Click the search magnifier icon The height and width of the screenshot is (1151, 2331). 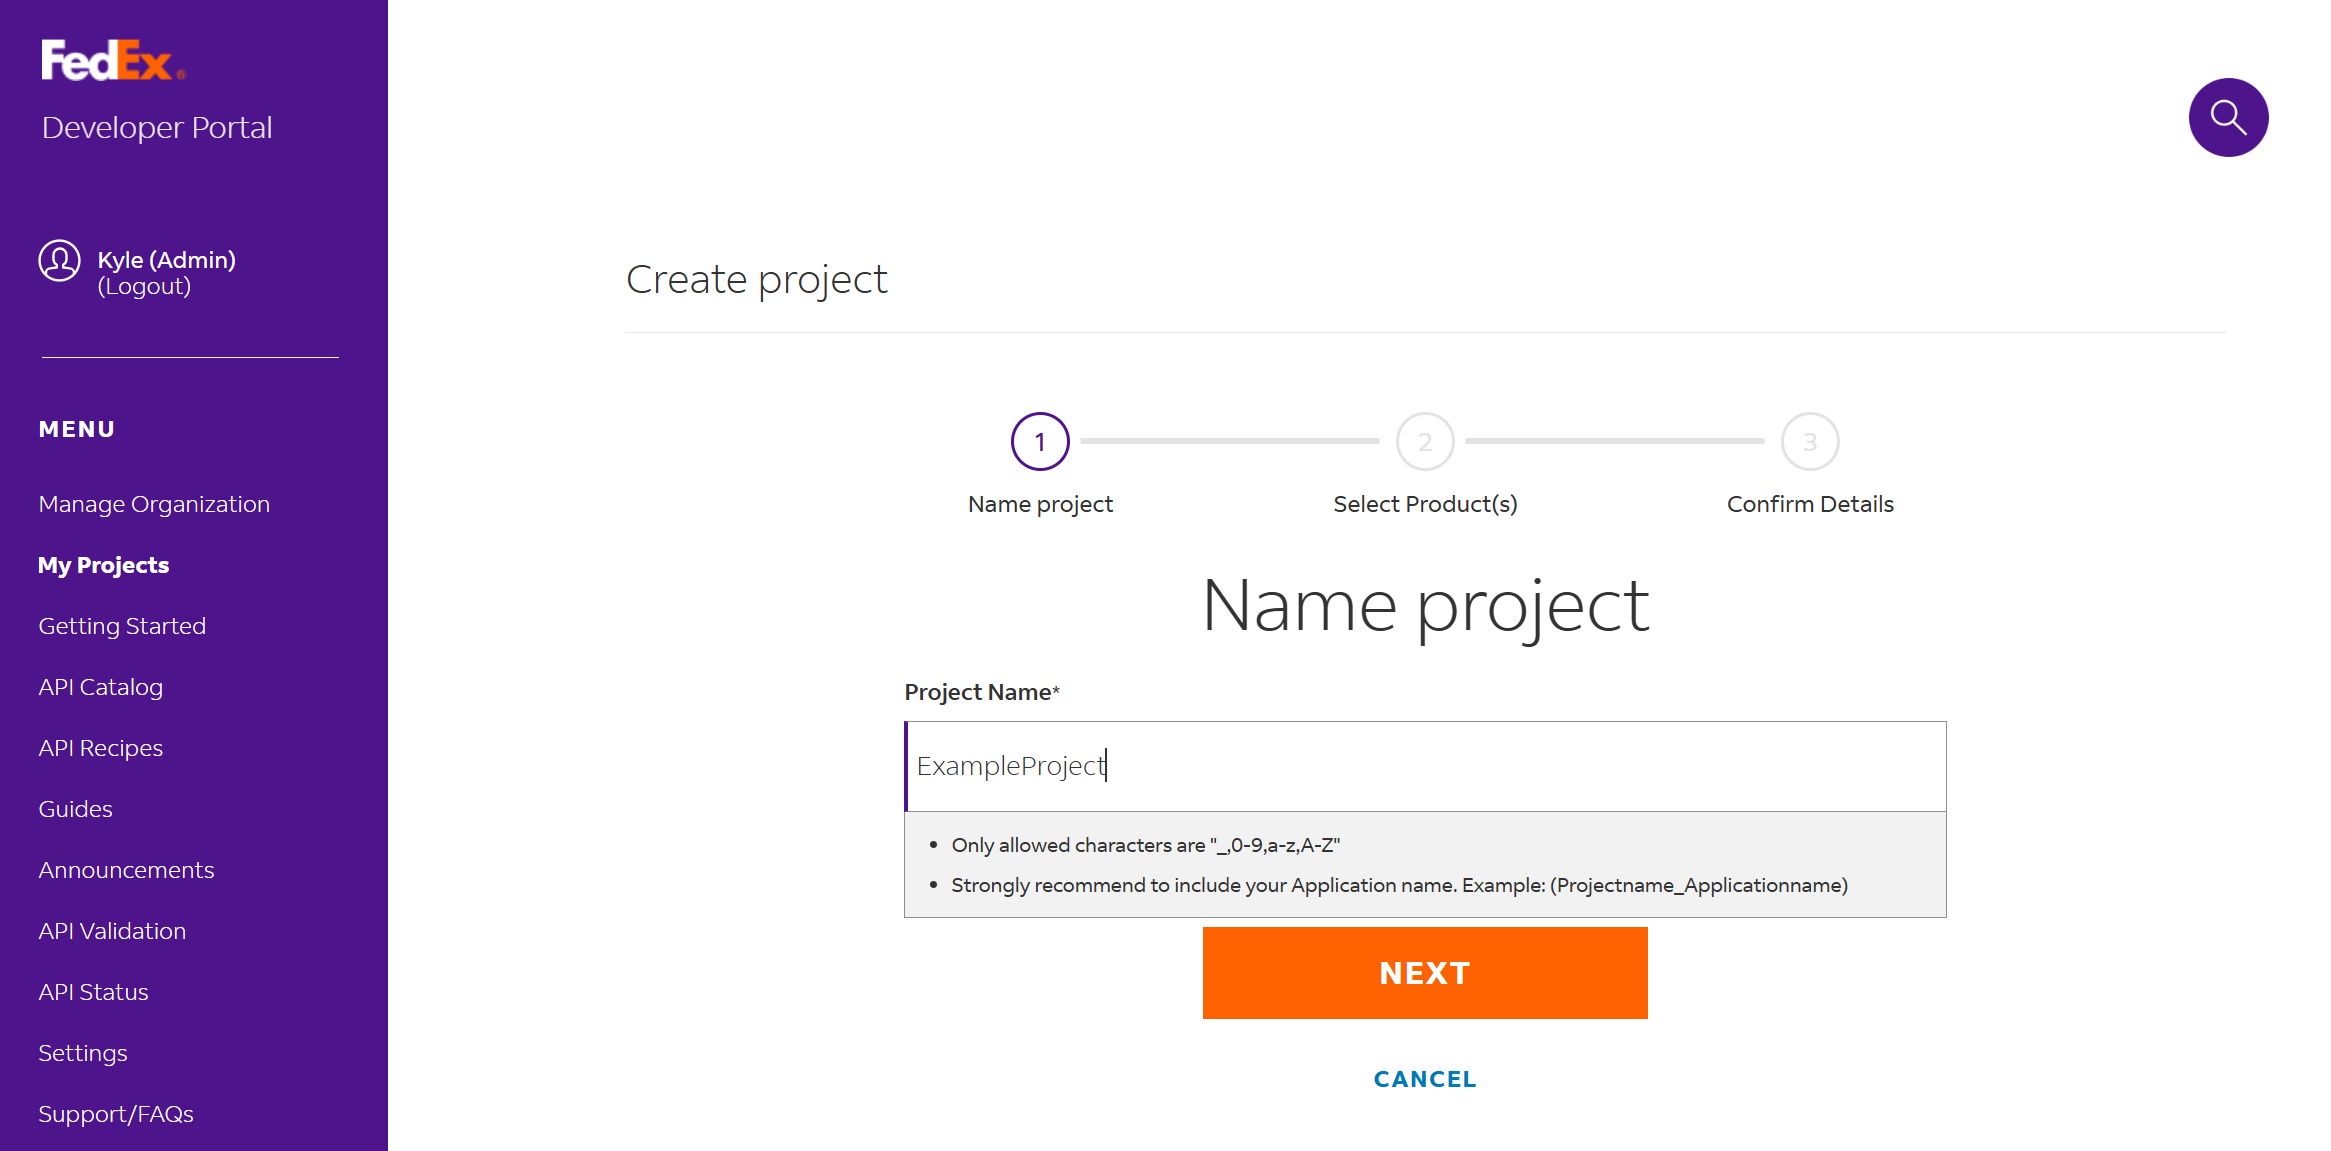(2227, 117)
